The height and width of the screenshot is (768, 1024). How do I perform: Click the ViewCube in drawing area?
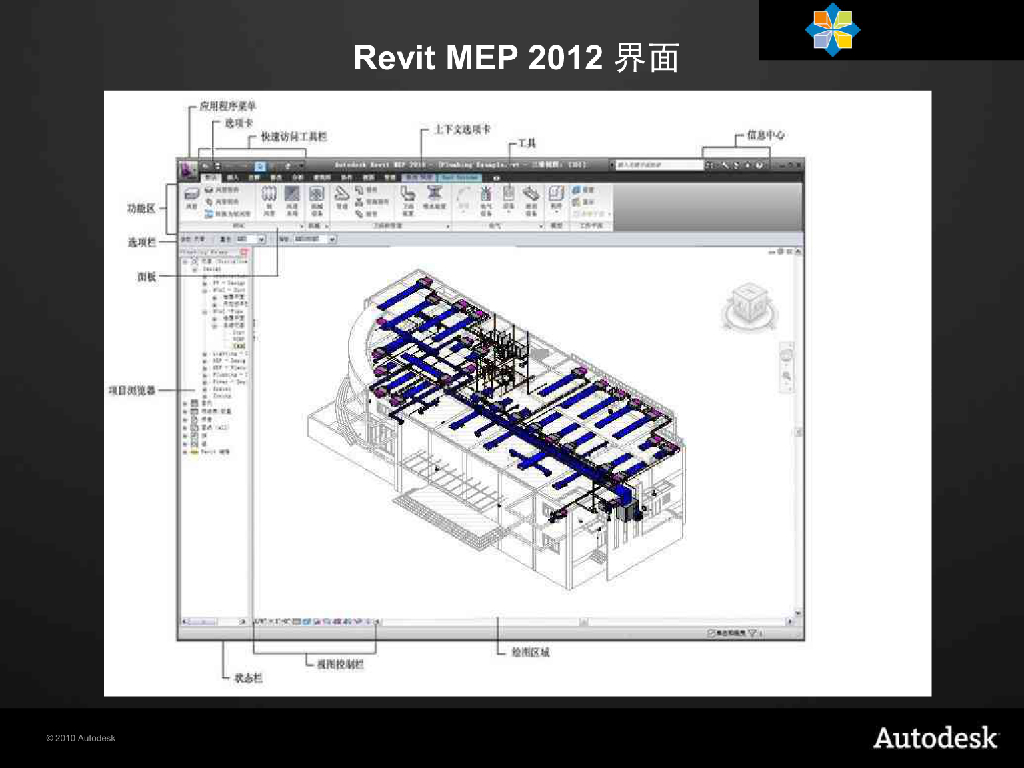tap(750, 306)
